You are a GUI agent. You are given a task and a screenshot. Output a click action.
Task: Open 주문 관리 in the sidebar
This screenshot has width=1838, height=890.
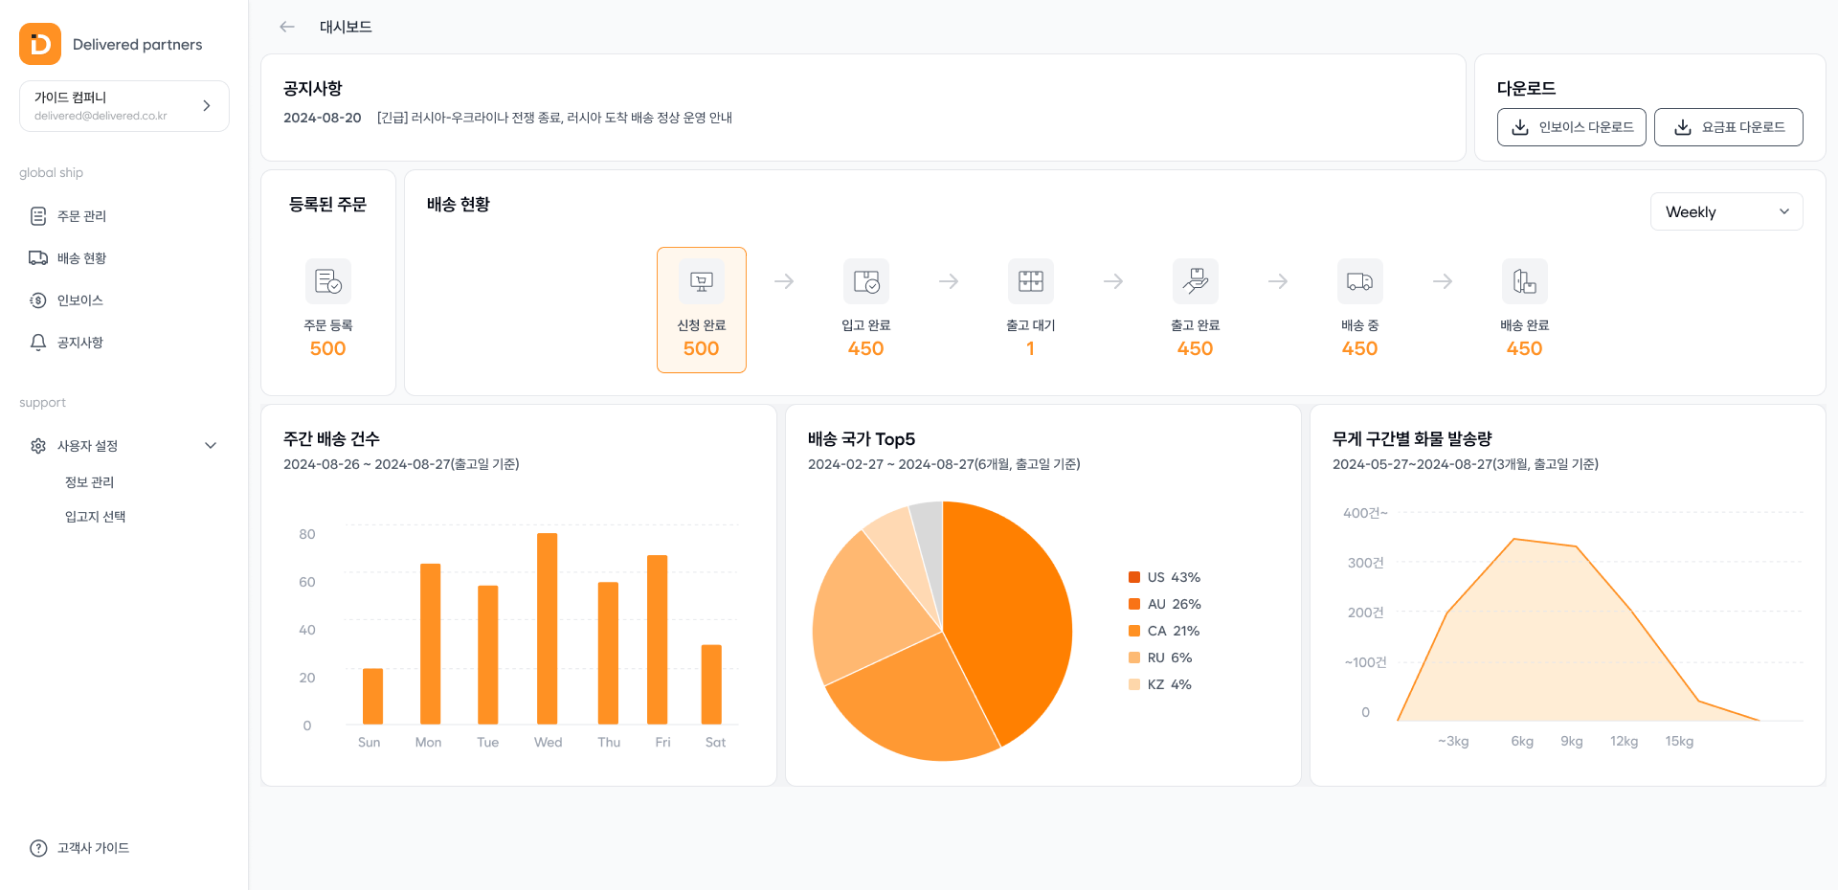(81, 216)
